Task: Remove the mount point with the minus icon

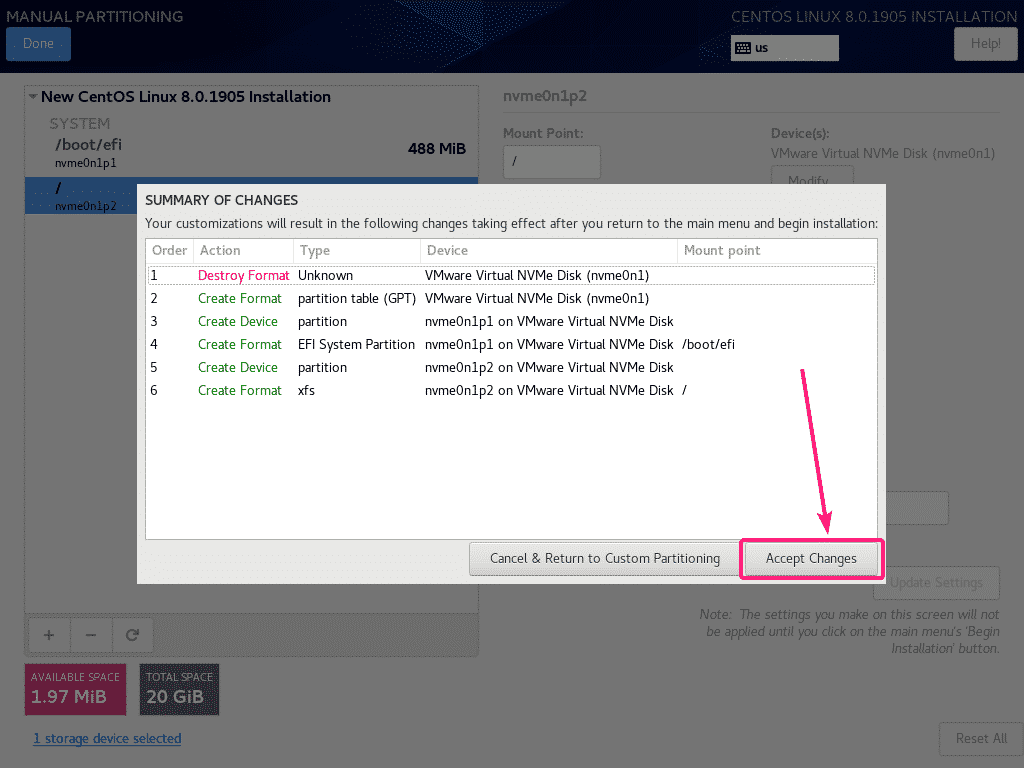Action: point(91,635)
